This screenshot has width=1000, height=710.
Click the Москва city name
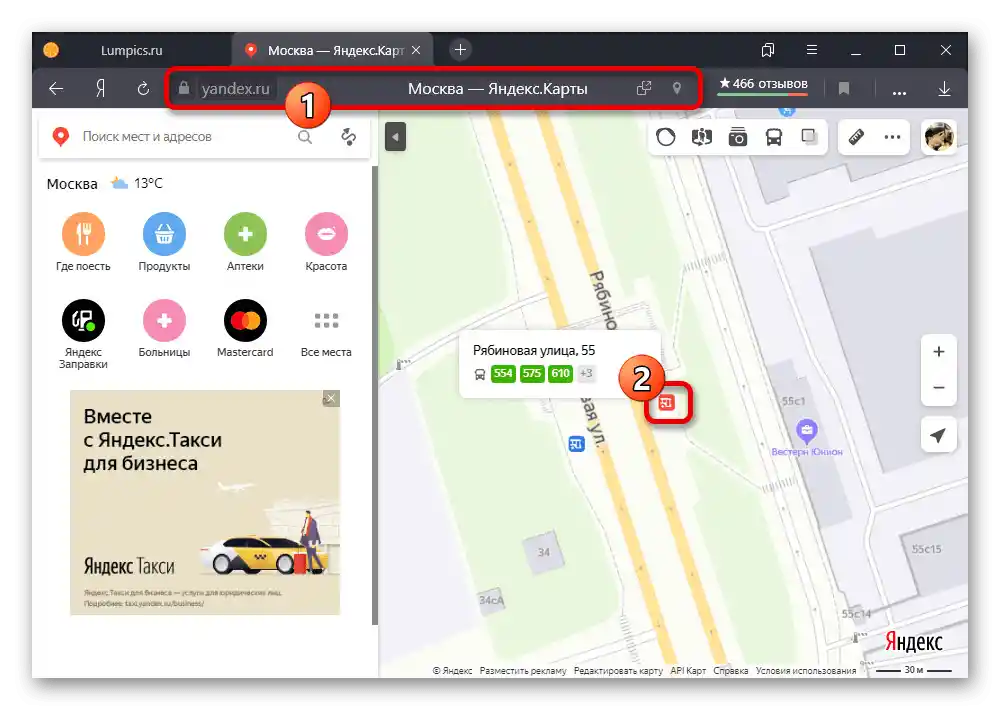[x=72, y=184]
